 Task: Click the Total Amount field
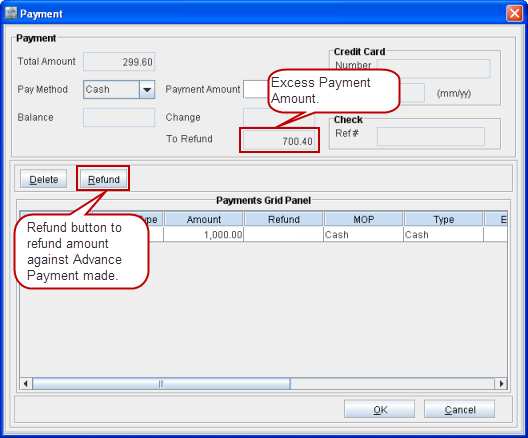pyautogui.click(x=119, y=62)
